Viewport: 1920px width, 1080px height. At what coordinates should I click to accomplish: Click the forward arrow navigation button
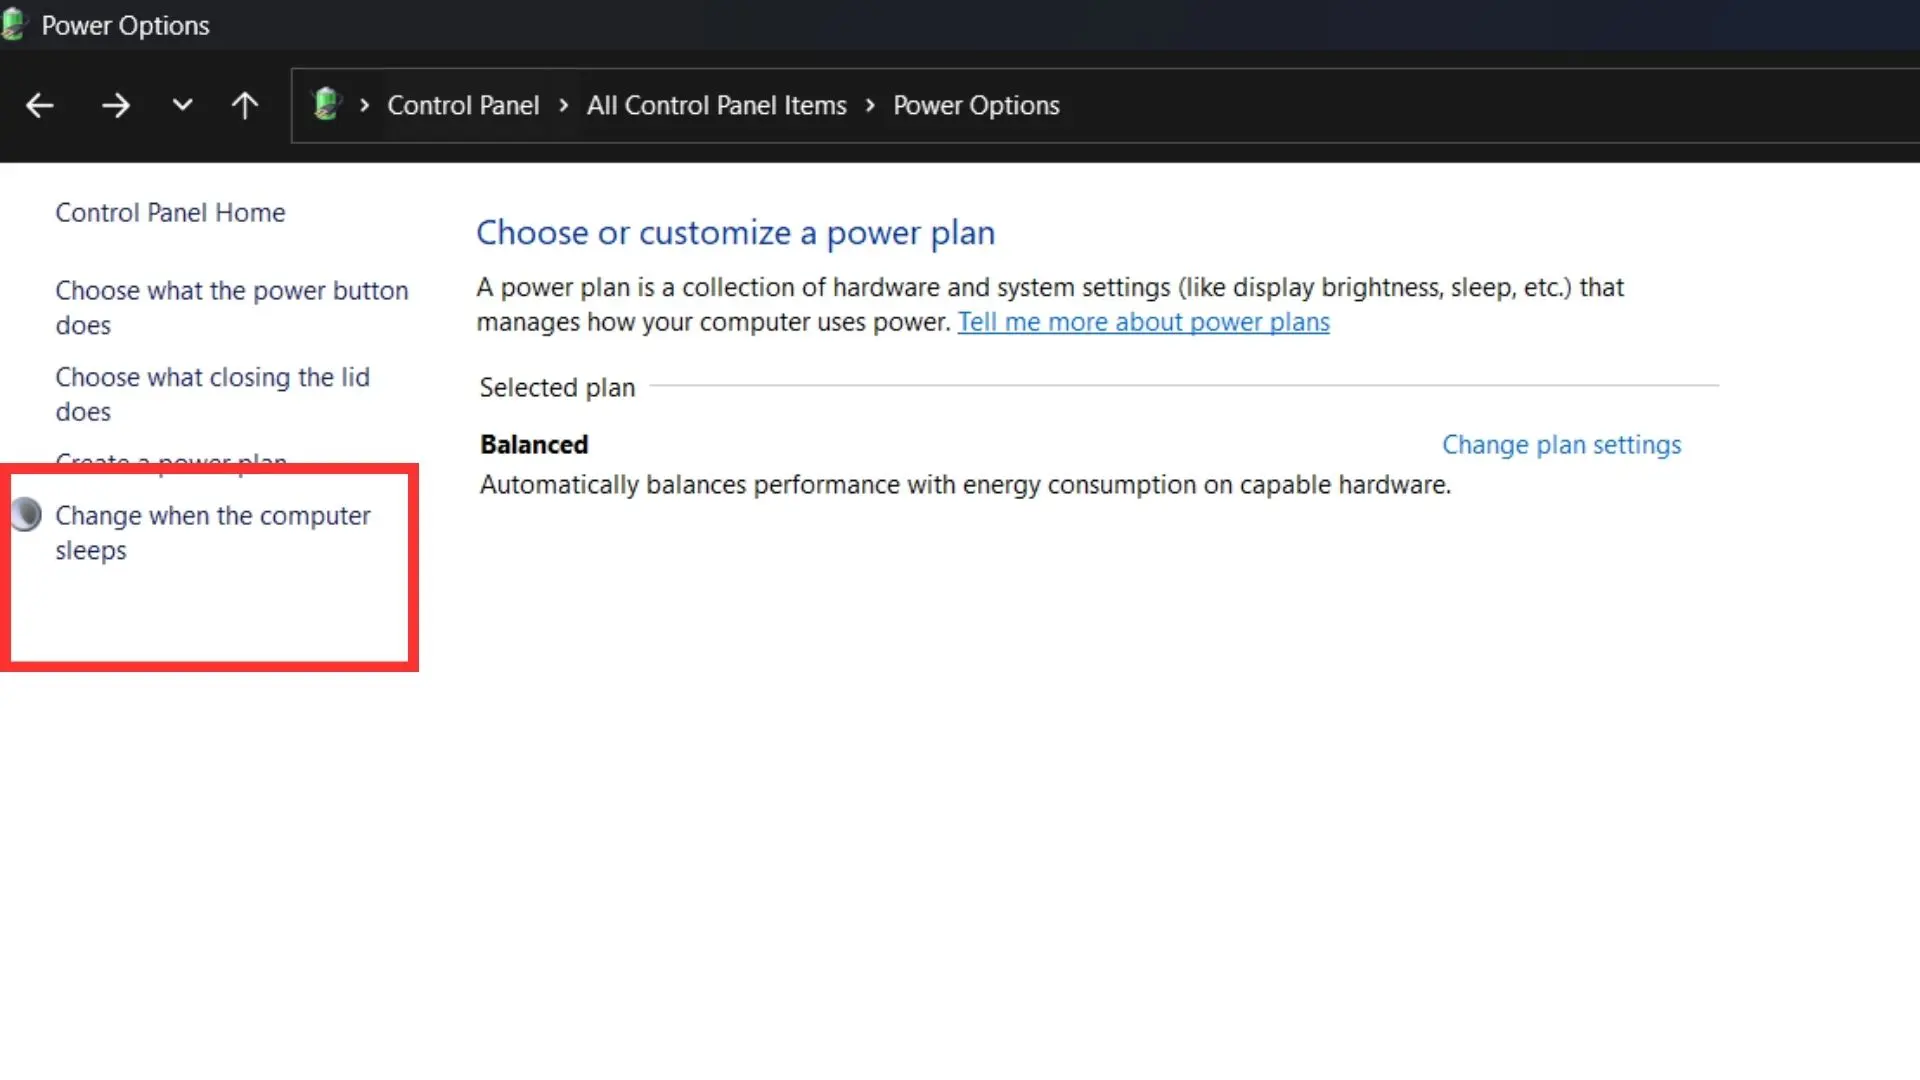tap(115, 105)
